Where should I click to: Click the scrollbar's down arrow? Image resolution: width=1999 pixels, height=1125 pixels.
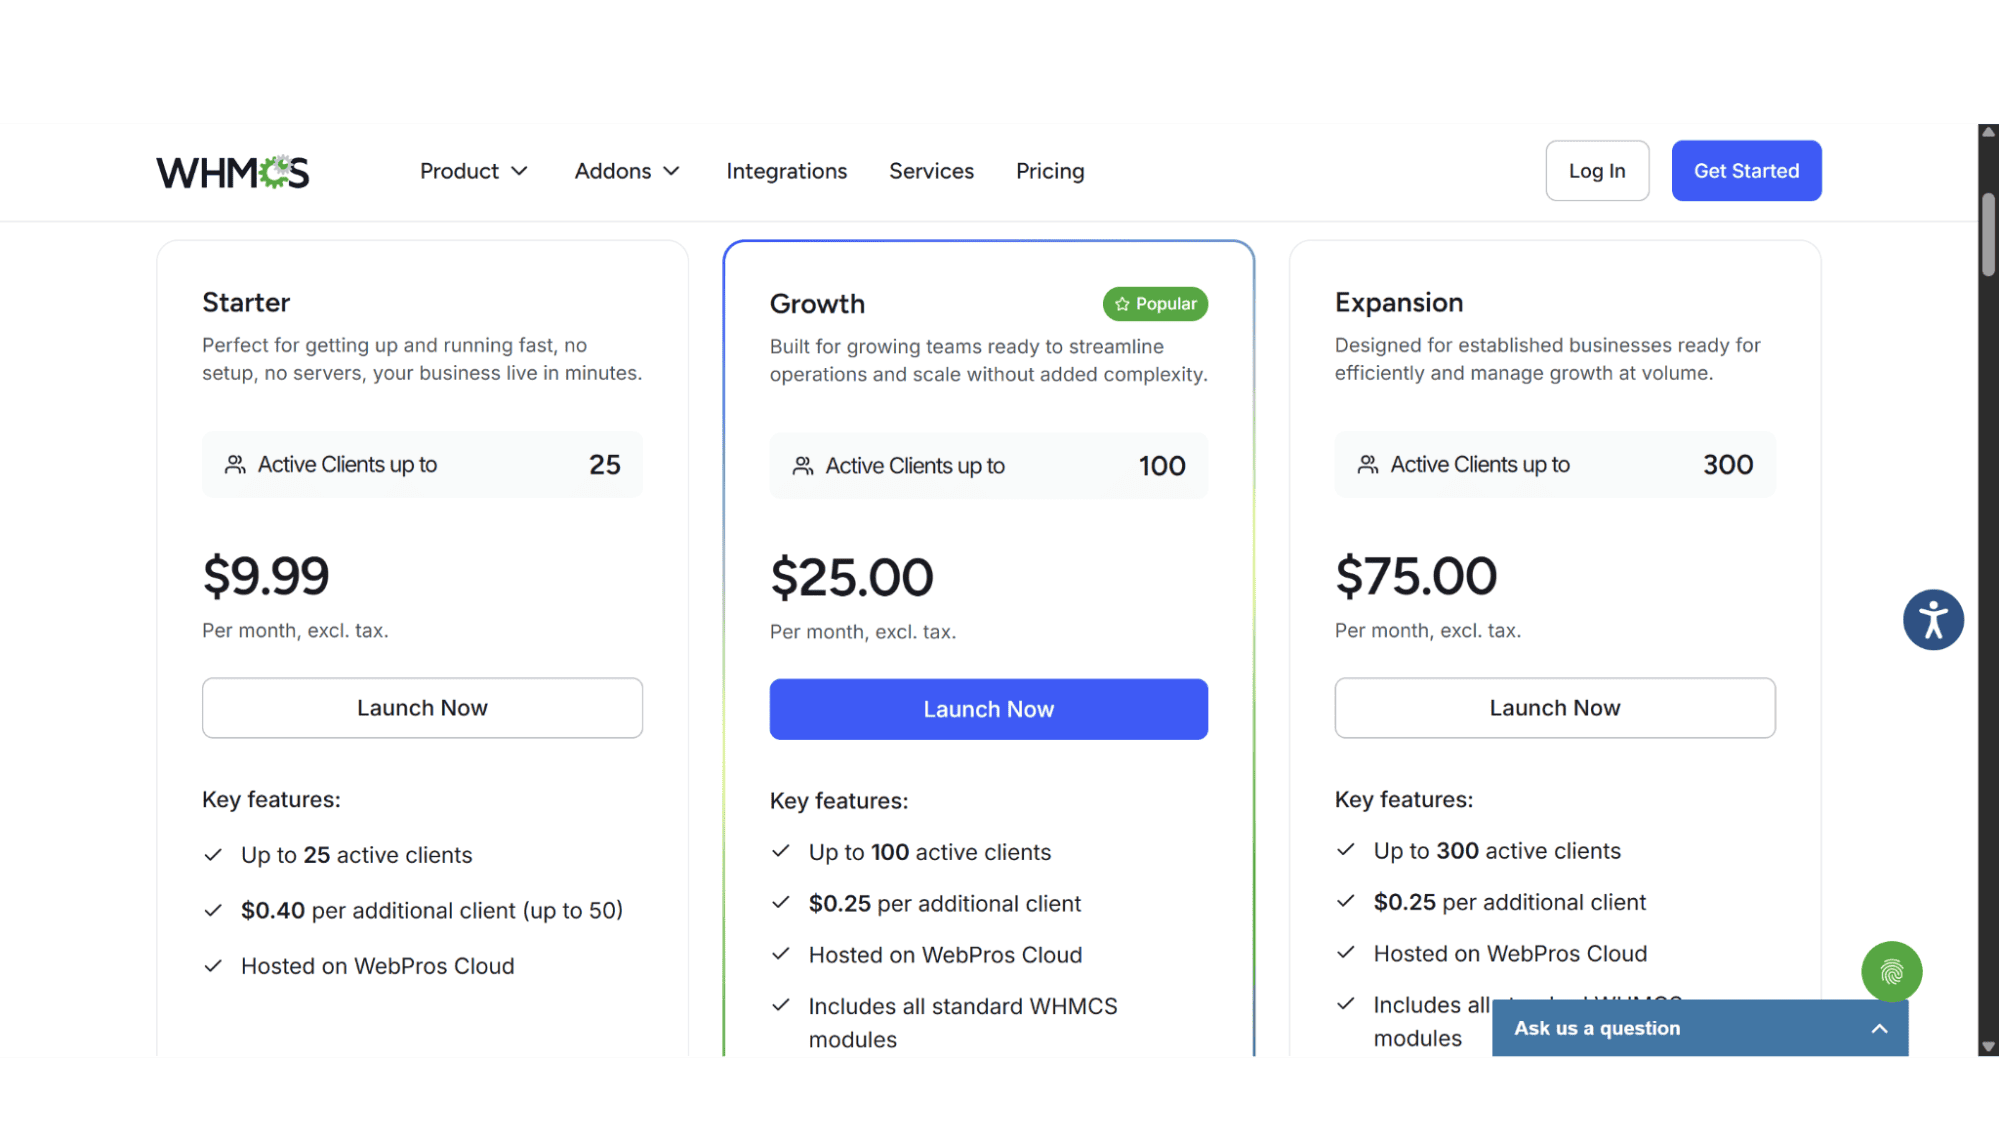point(1988,1047)
